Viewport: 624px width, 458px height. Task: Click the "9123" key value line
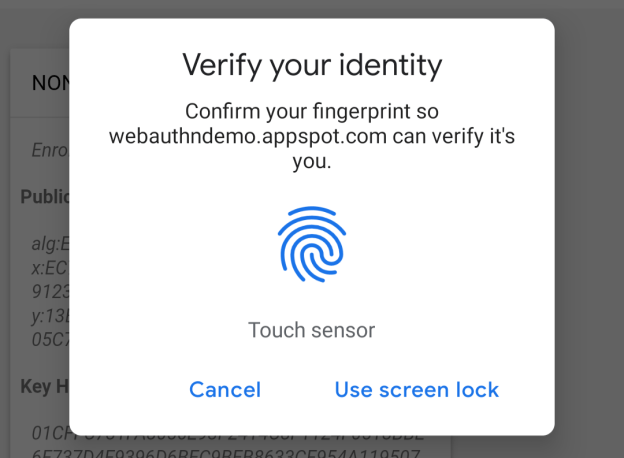point(50,287)
